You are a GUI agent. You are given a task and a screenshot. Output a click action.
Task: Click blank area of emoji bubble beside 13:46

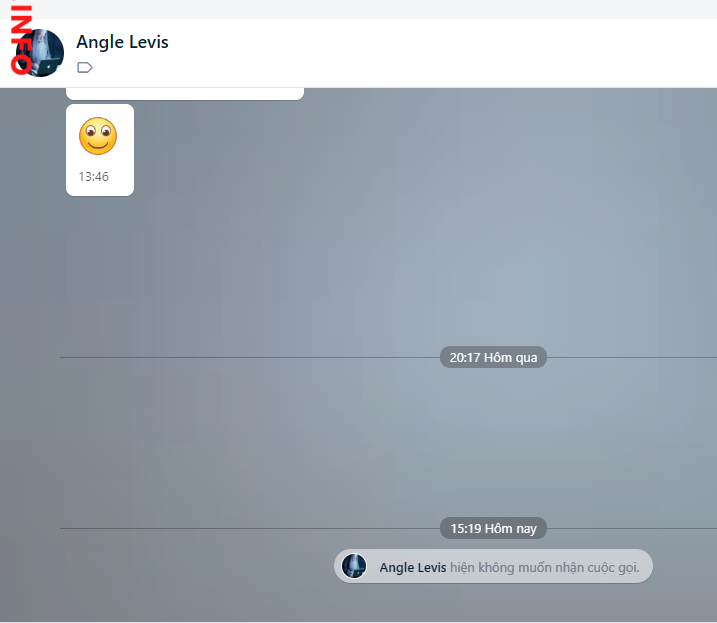(x=121, y=178)
